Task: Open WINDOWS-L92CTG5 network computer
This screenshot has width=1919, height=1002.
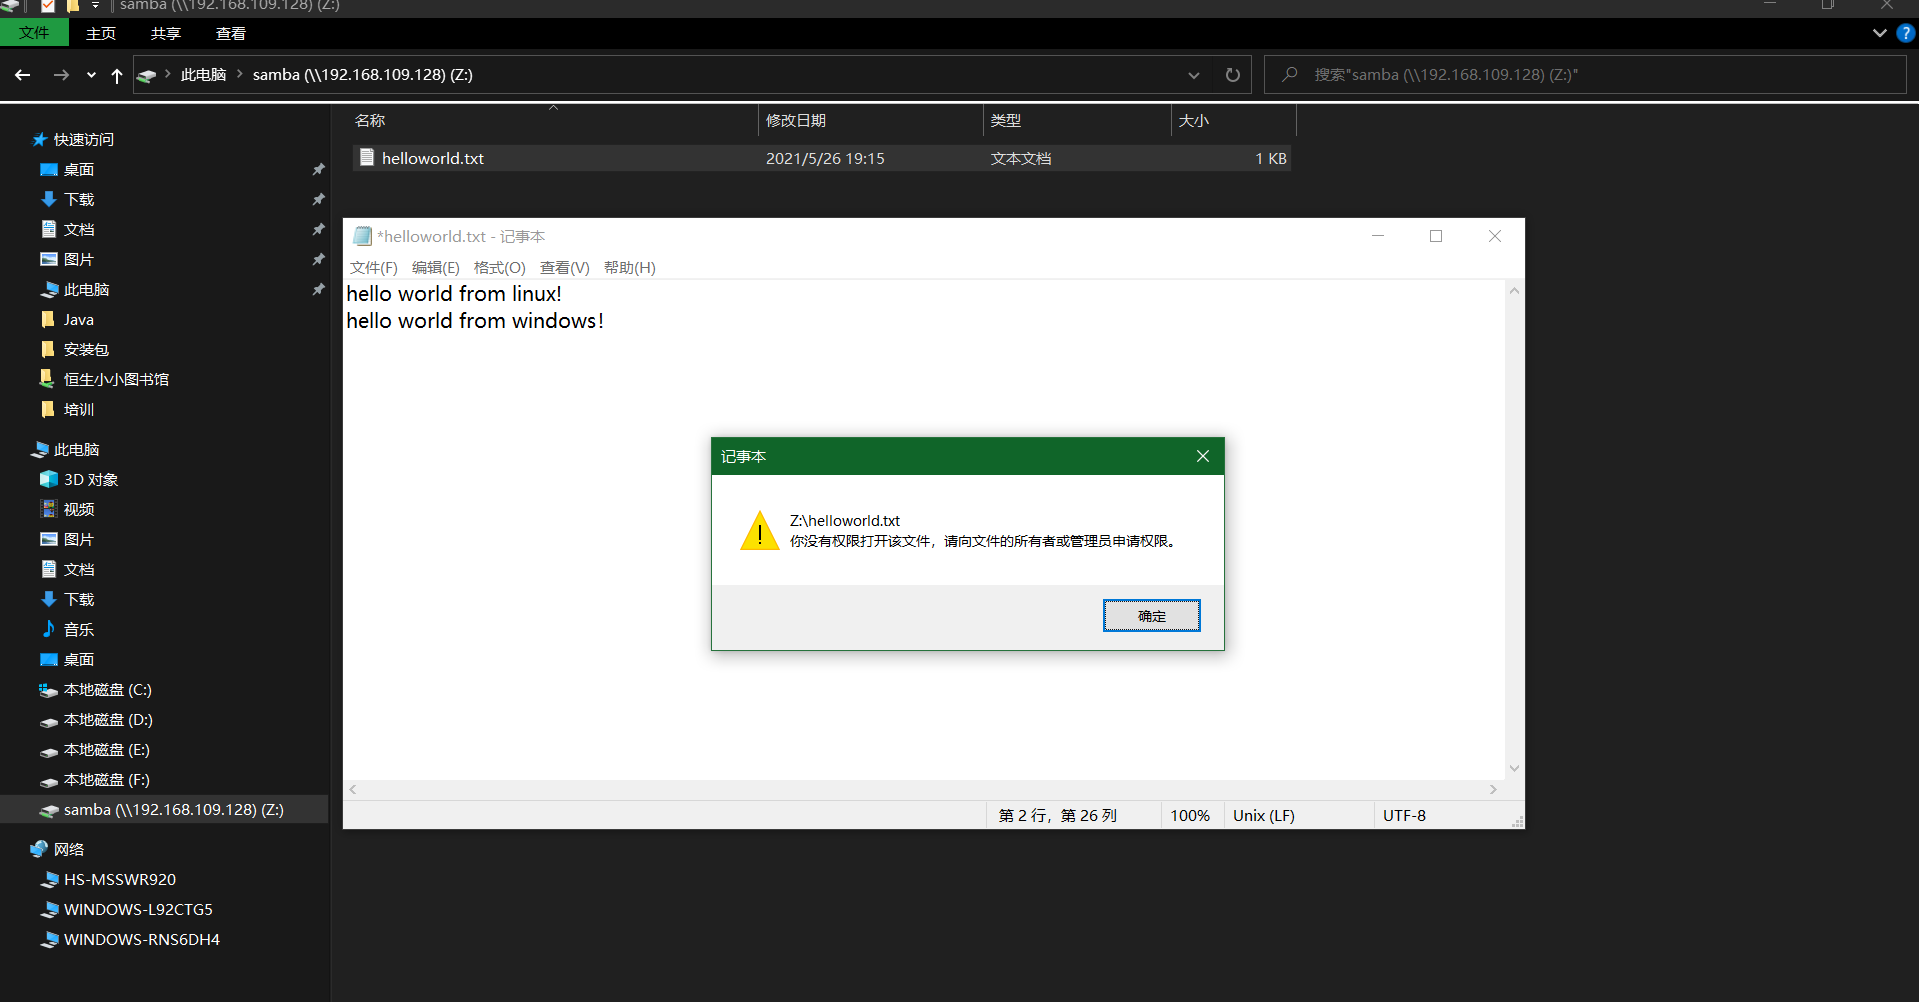Action: click(137, 909)
